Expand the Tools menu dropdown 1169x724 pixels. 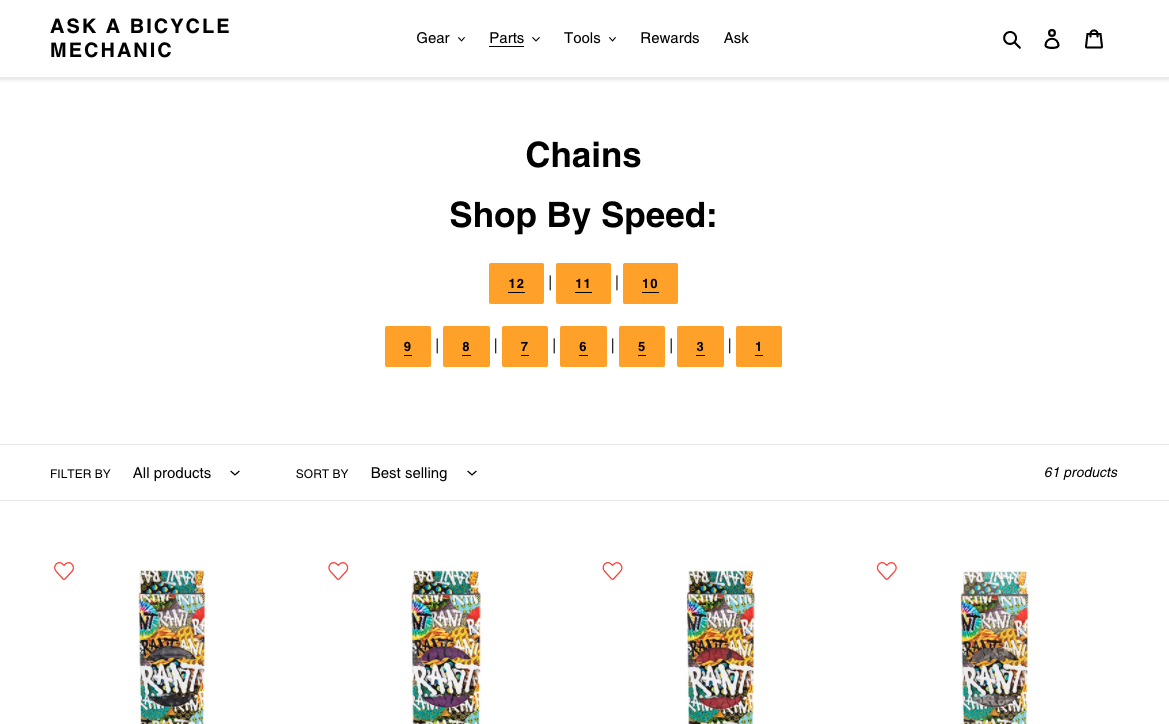tap(590, 38)
